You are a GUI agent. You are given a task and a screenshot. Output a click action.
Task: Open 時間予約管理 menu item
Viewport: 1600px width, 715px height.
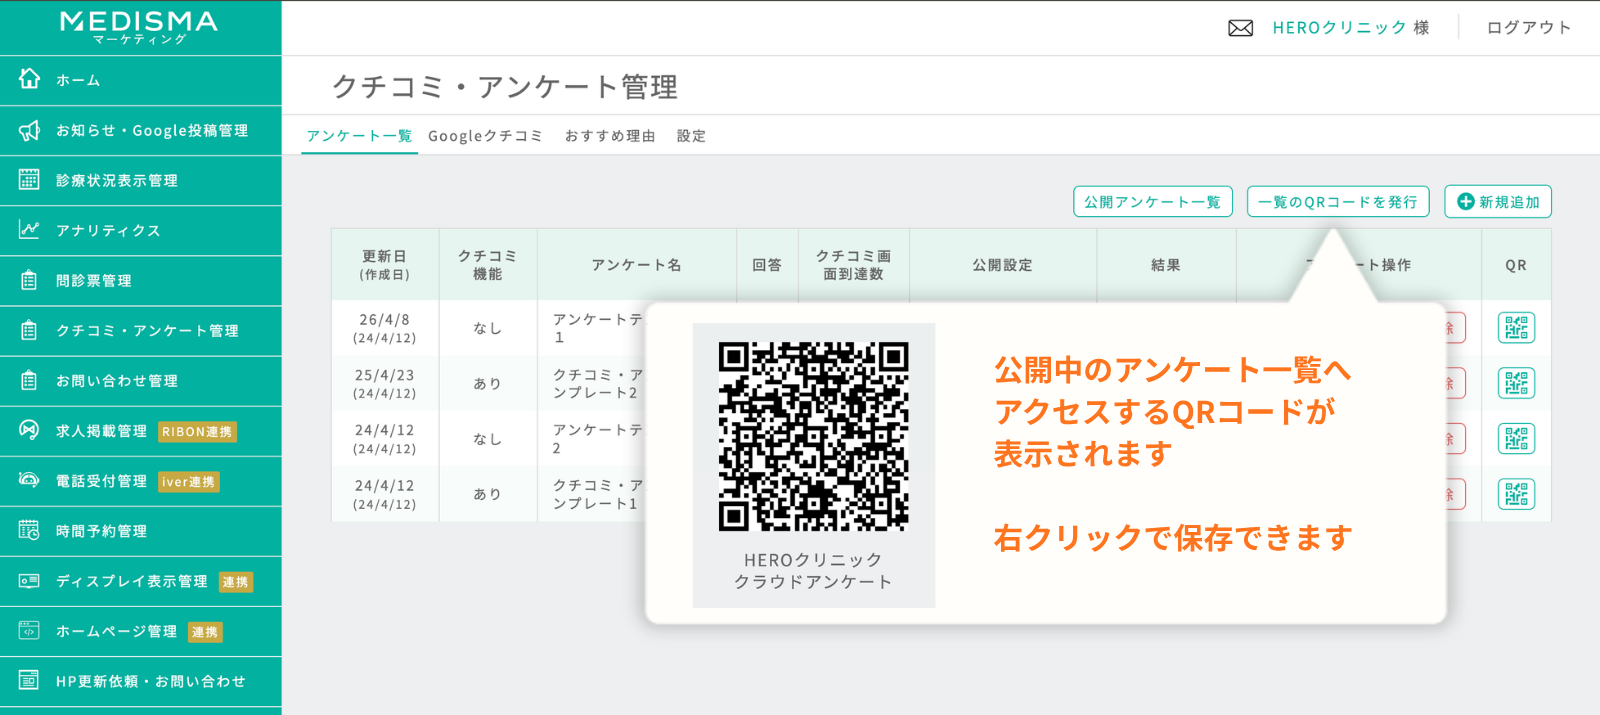pos(140,530)
